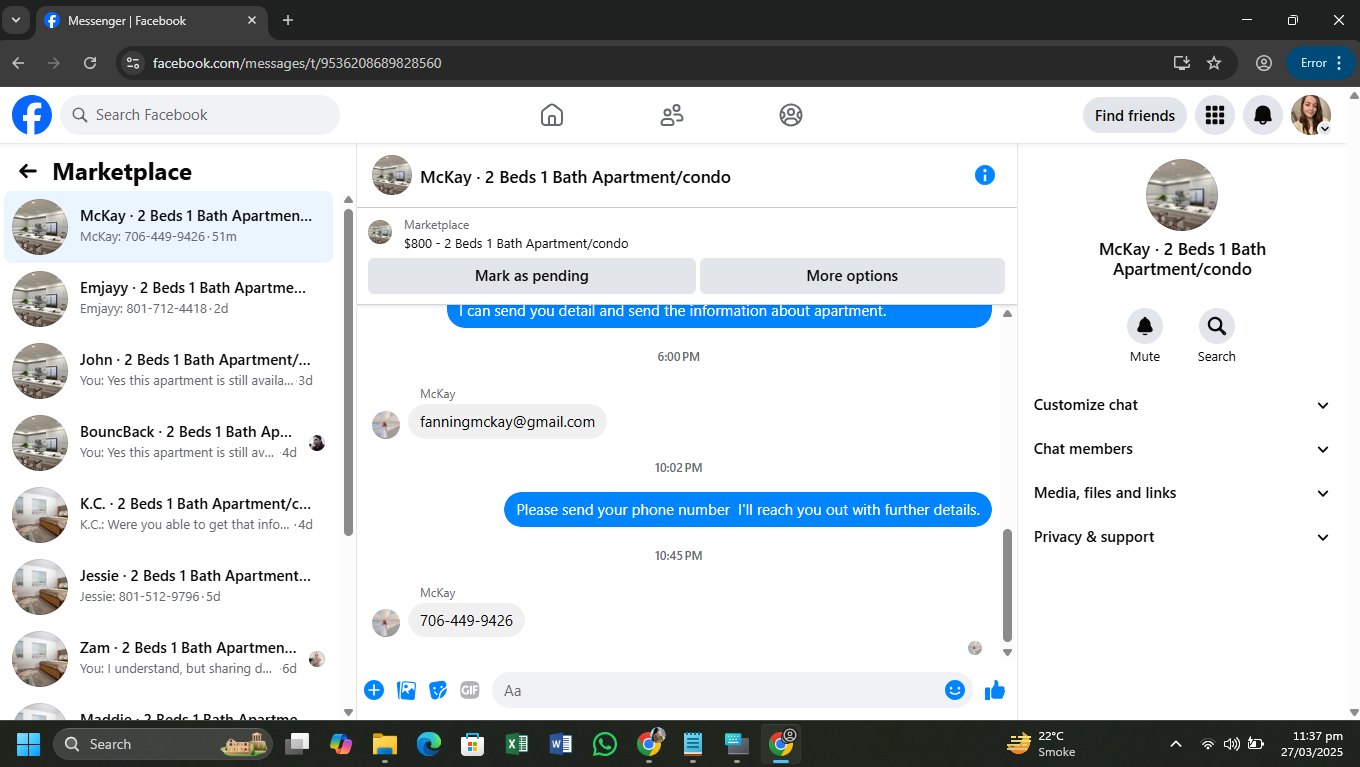Open WhatsApp from the taskbar

click(605, 744)
